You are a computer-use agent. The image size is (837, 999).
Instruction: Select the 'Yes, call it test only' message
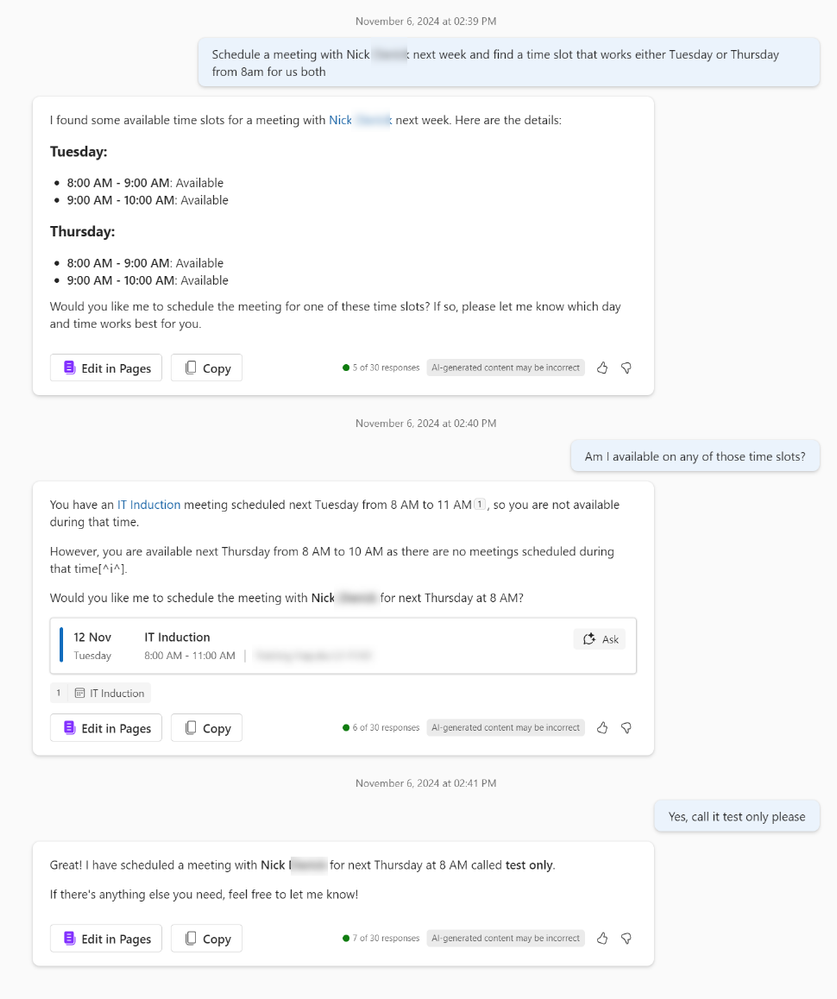click(736, 816)
